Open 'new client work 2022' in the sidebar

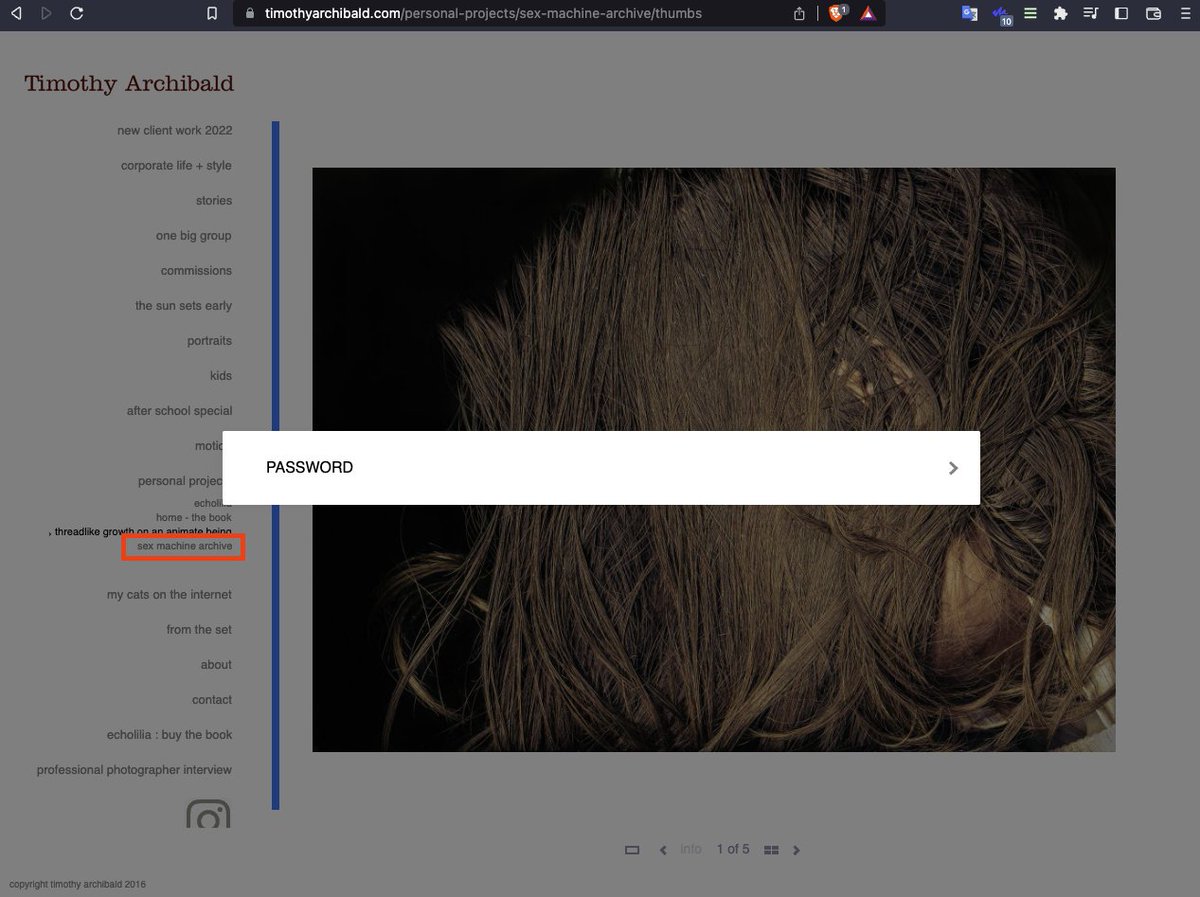tap(174, 131)
